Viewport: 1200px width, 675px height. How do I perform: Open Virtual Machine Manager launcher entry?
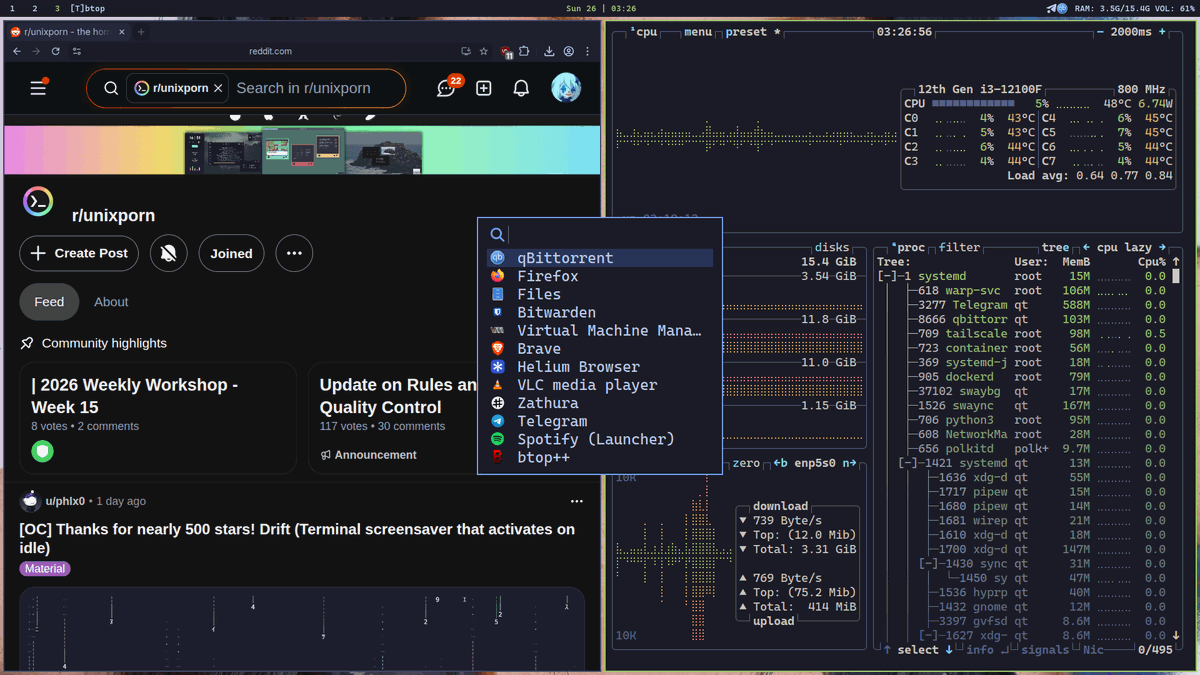click(600, 330)
